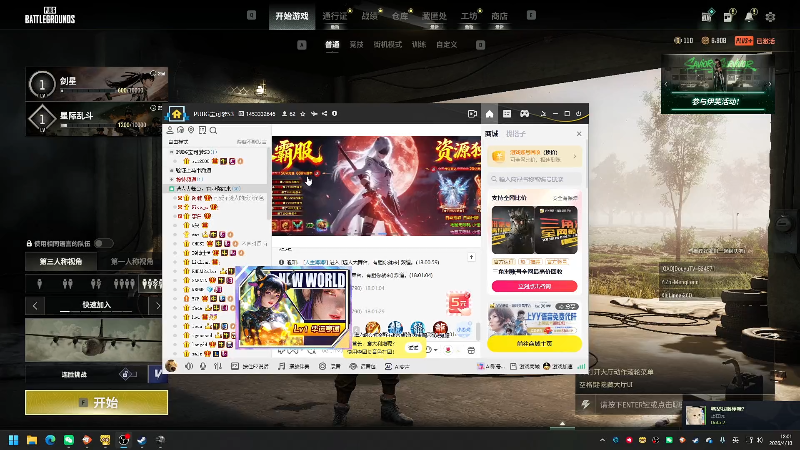Open the 商店 tab in PUBG
800x450 pixels.
(x=499, y=16)
